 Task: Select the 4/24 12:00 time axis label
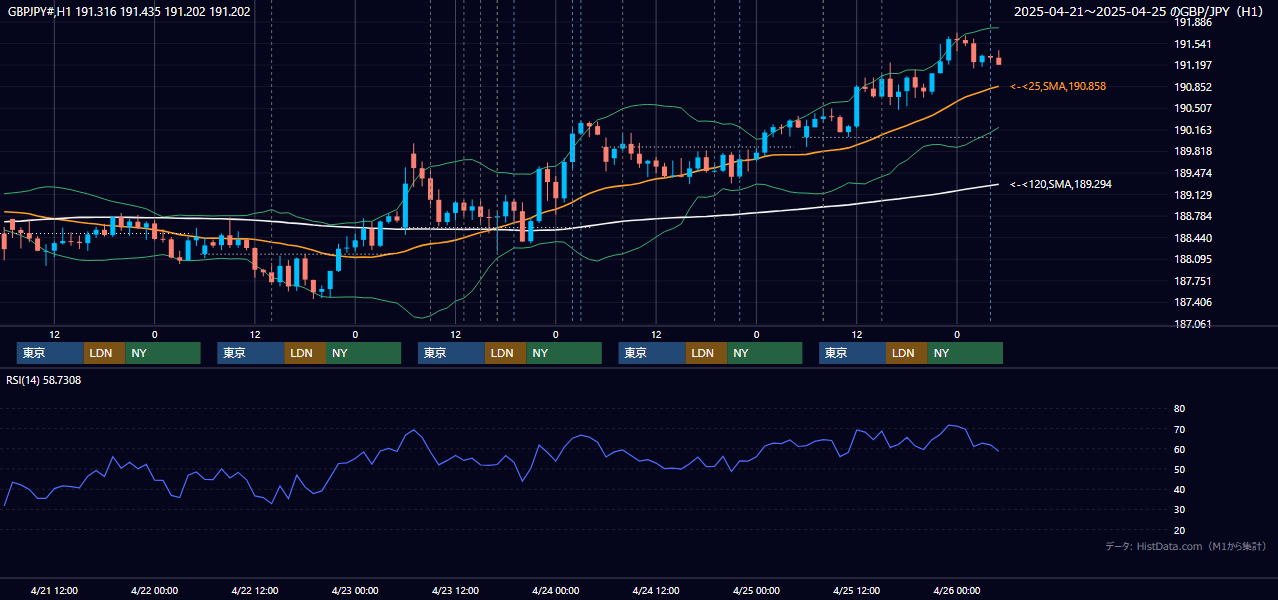(x=656, y=590)
